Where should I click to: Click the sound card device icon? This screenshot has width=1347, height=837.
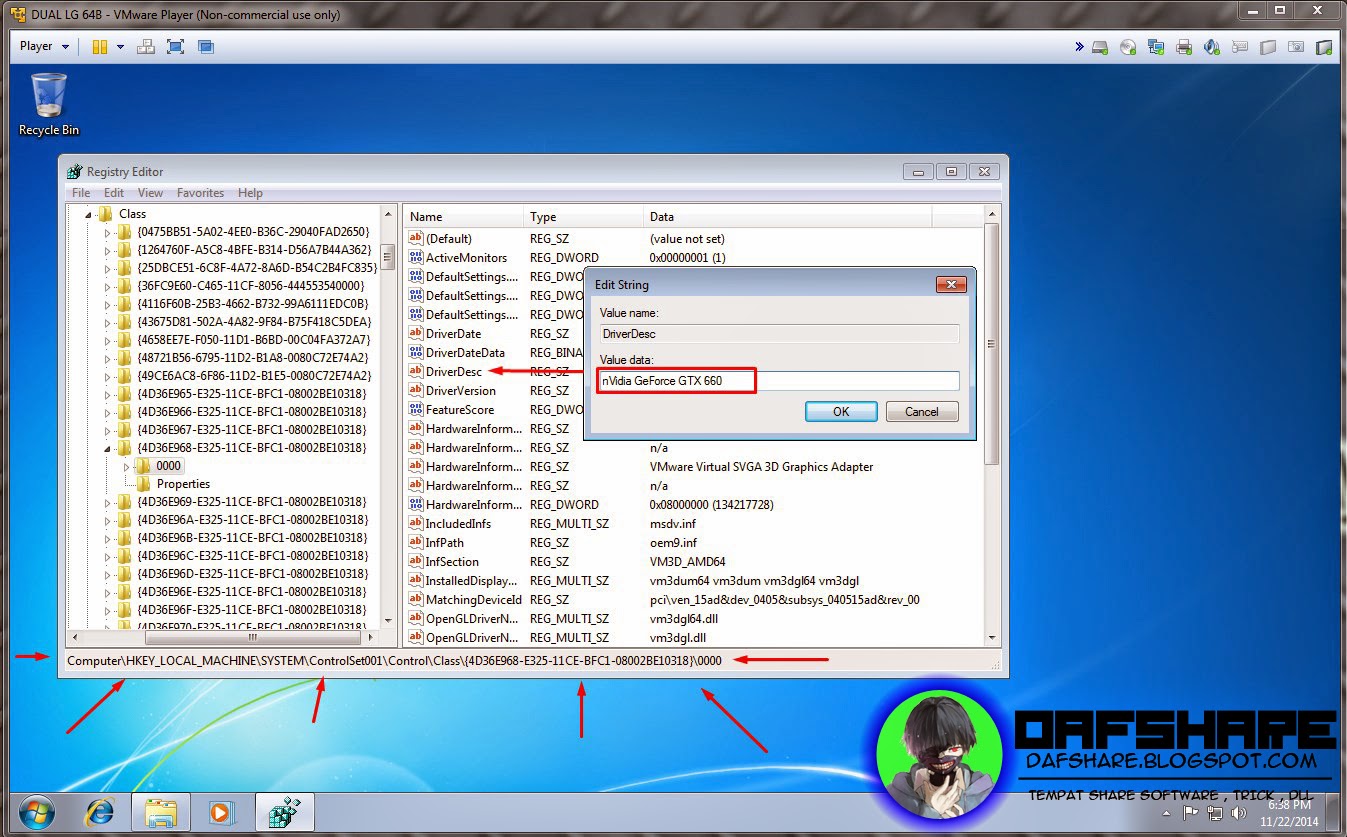tap(1212, 47)
